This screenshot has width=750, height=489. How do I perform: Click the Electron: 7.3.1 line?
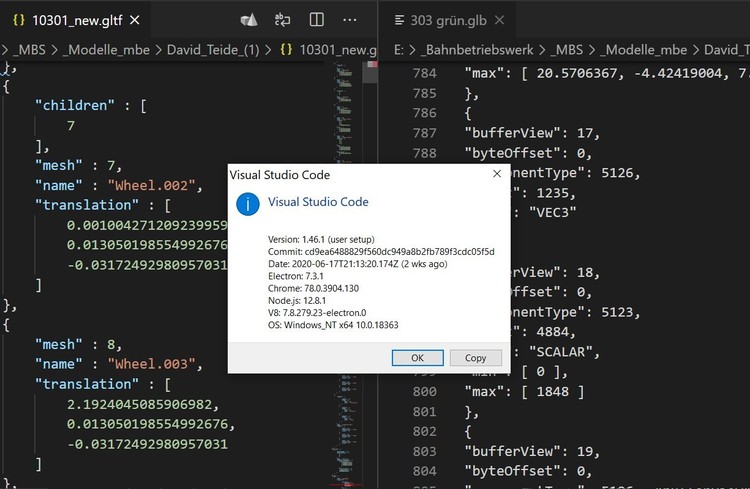(x=296, y=276)
